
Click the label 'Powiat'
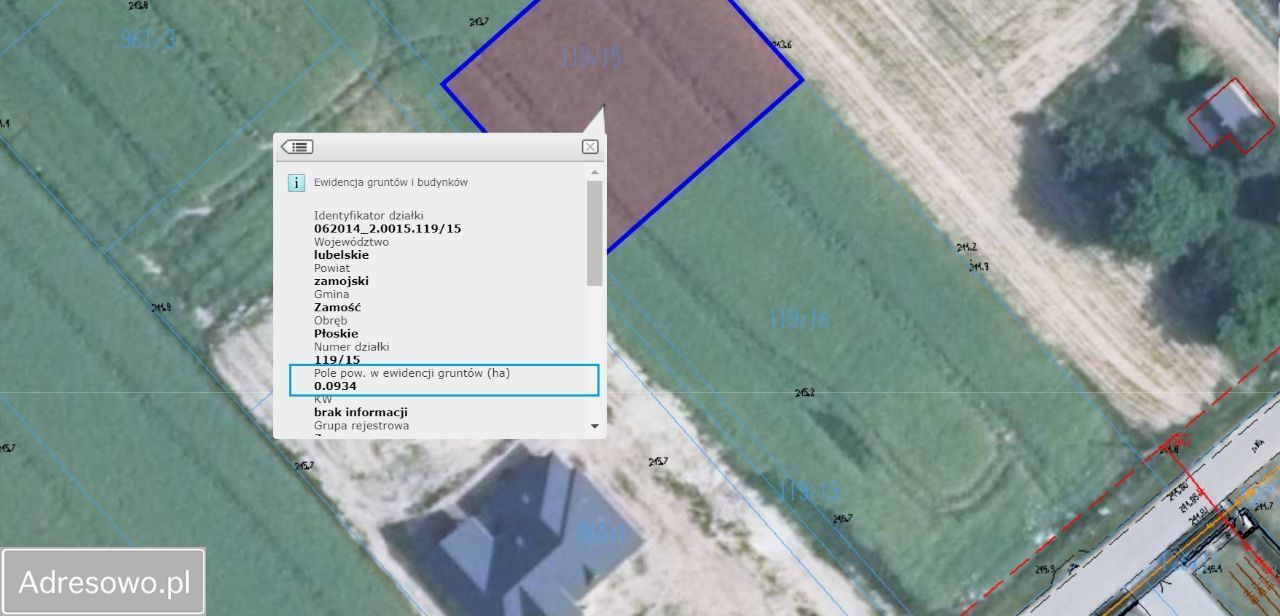coord(332,268)
